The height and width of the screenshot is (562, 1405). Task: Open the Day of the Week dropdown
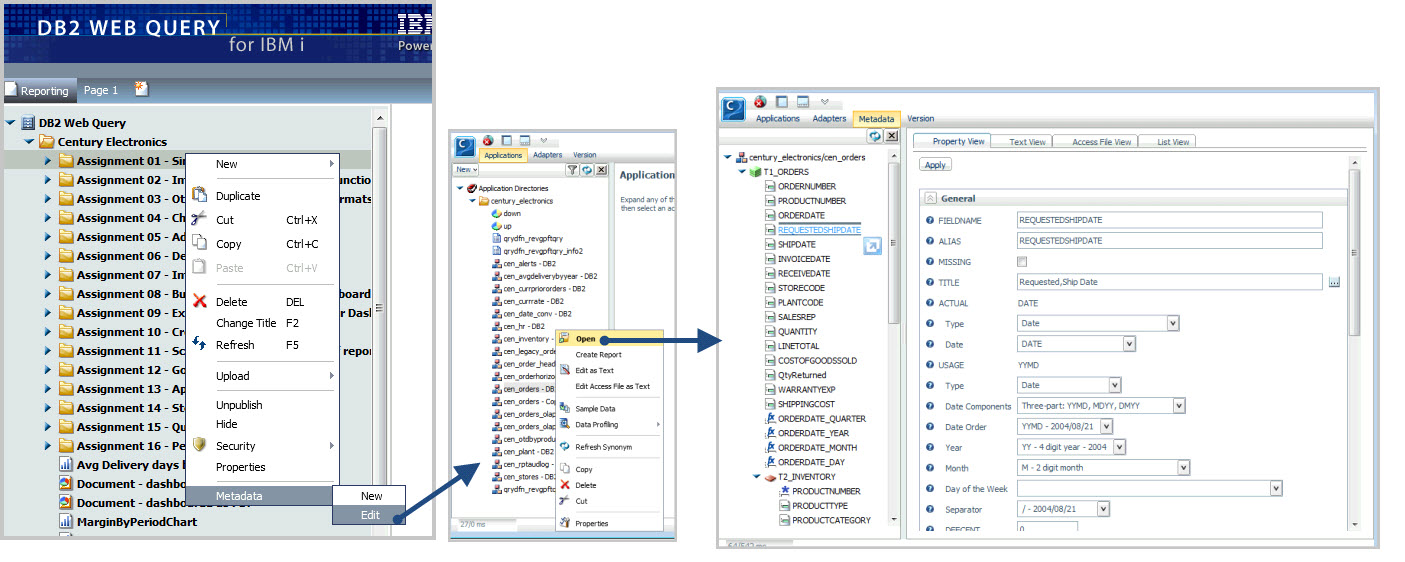(x=1276, y=488)
